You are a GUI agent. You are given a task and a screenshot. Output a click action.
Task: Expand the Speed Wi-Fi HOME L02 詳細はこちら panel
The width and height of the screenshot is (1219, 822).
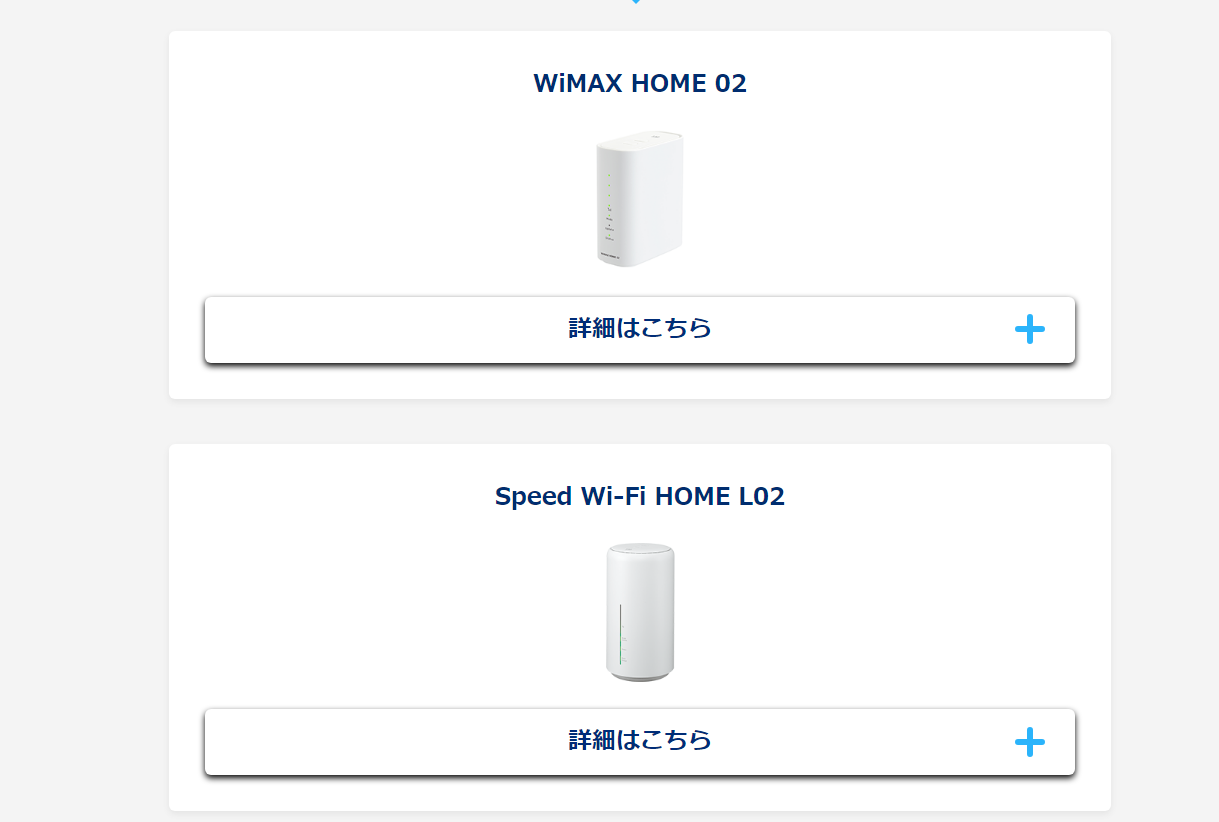[640, 741]
